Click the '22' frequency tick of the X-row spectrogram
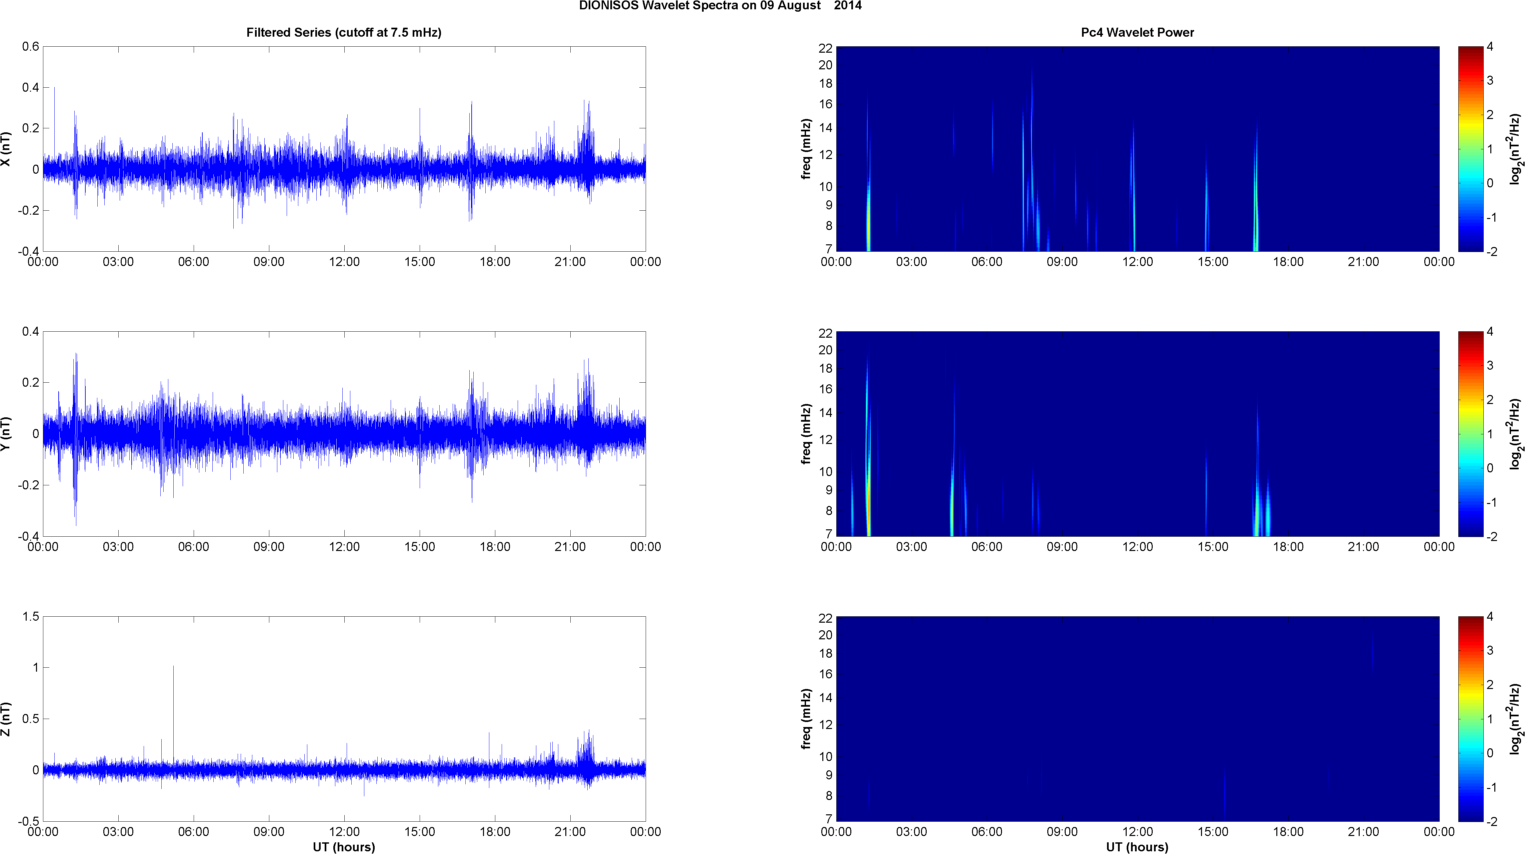The width and height of the screenshot is (1525, 854). coord(826,48)
